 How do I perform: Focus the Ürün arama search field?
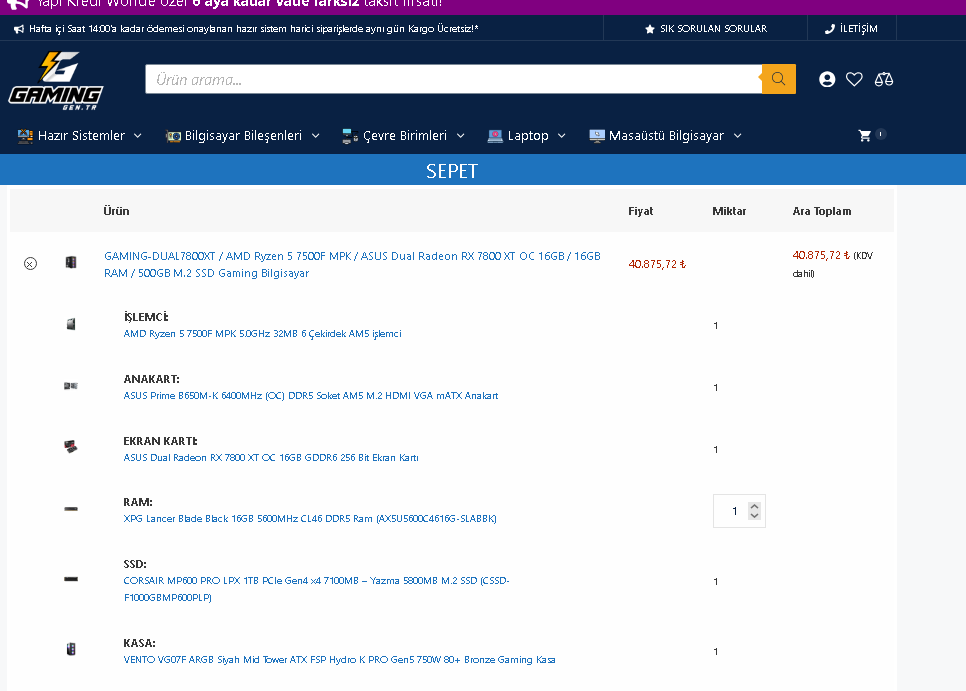tap(453, 79)
